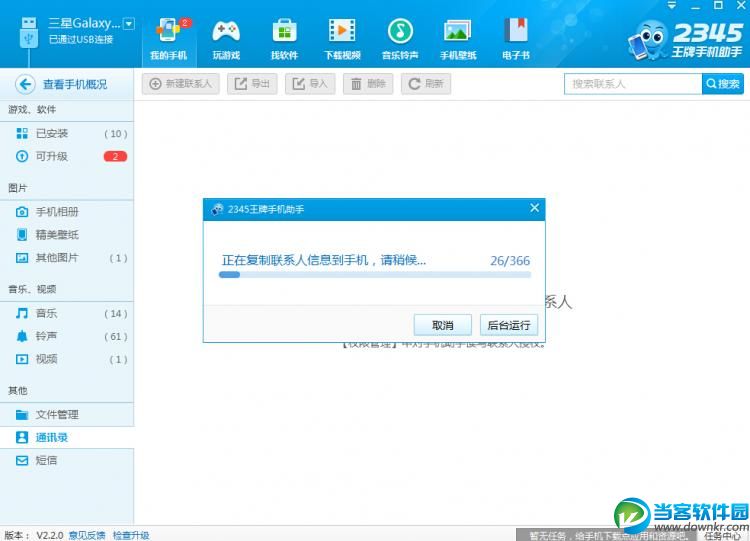The width and height of the screenshot is (750, 541).
Task: Go back to 查看手机概况
Action: click(x=61, y=84)
